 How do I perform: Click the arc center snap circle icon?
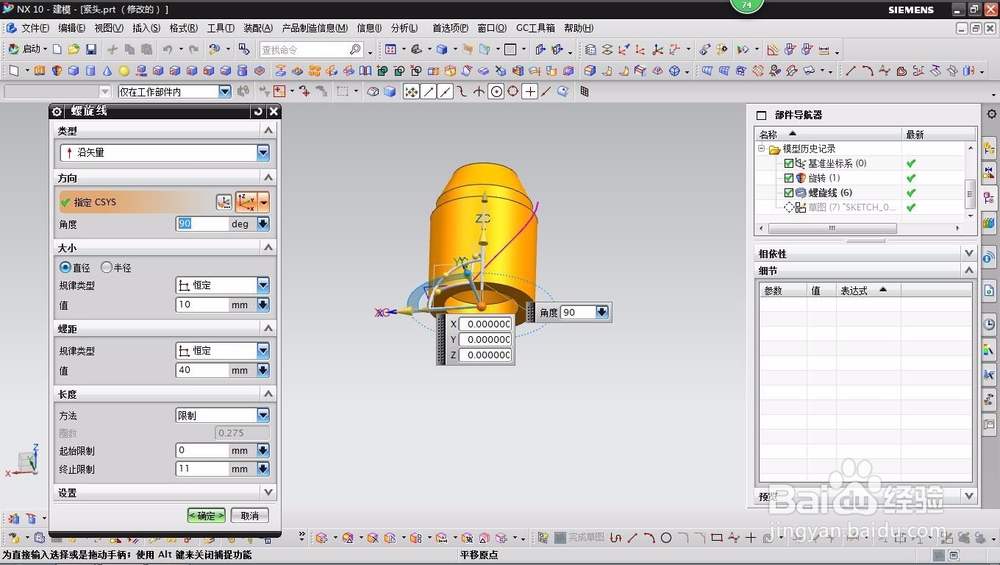pos(496,92)
